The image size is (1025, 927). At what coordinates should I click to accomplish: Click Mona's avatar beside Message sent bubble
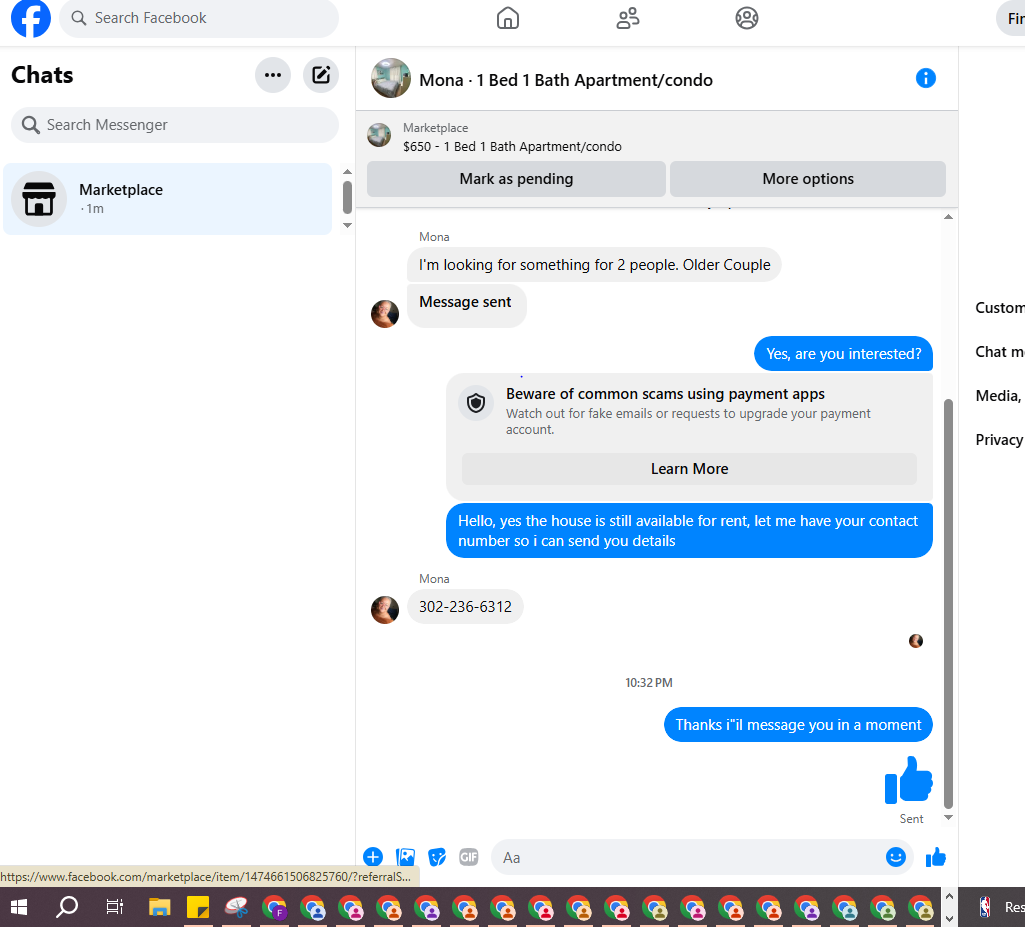click(385, 314)
